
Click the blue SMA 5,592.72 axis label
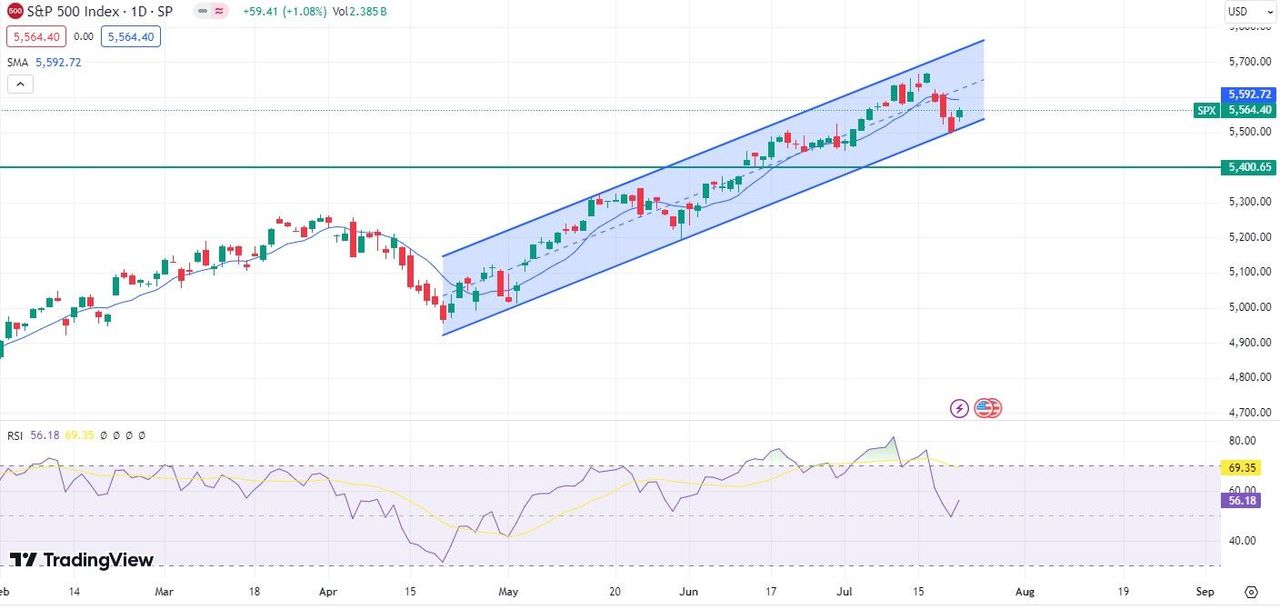(x=1249, y=94)
